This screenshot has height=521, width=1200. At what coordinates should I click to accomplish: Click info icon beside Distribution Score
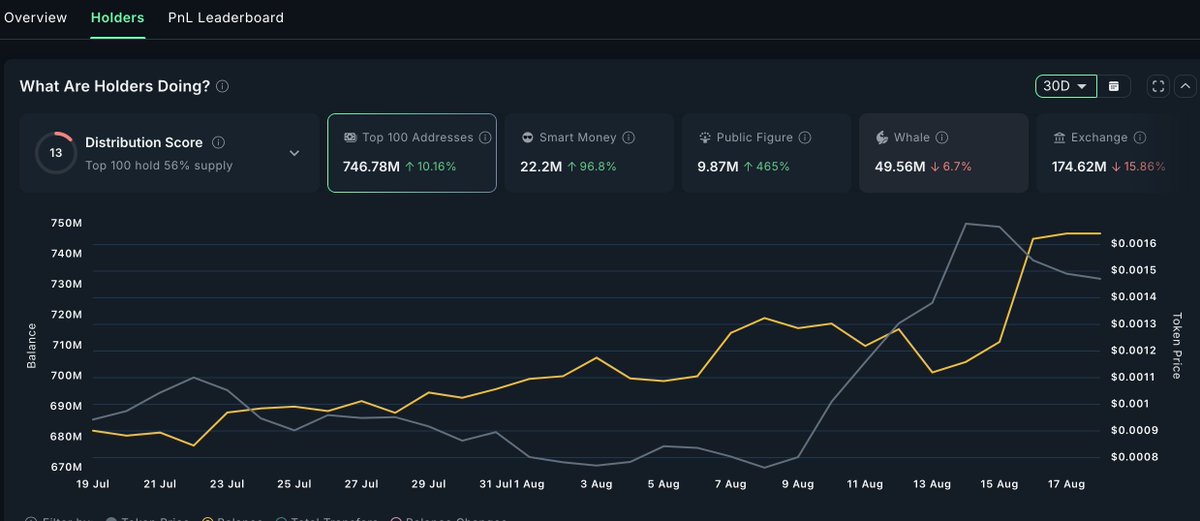coord(218,143)
